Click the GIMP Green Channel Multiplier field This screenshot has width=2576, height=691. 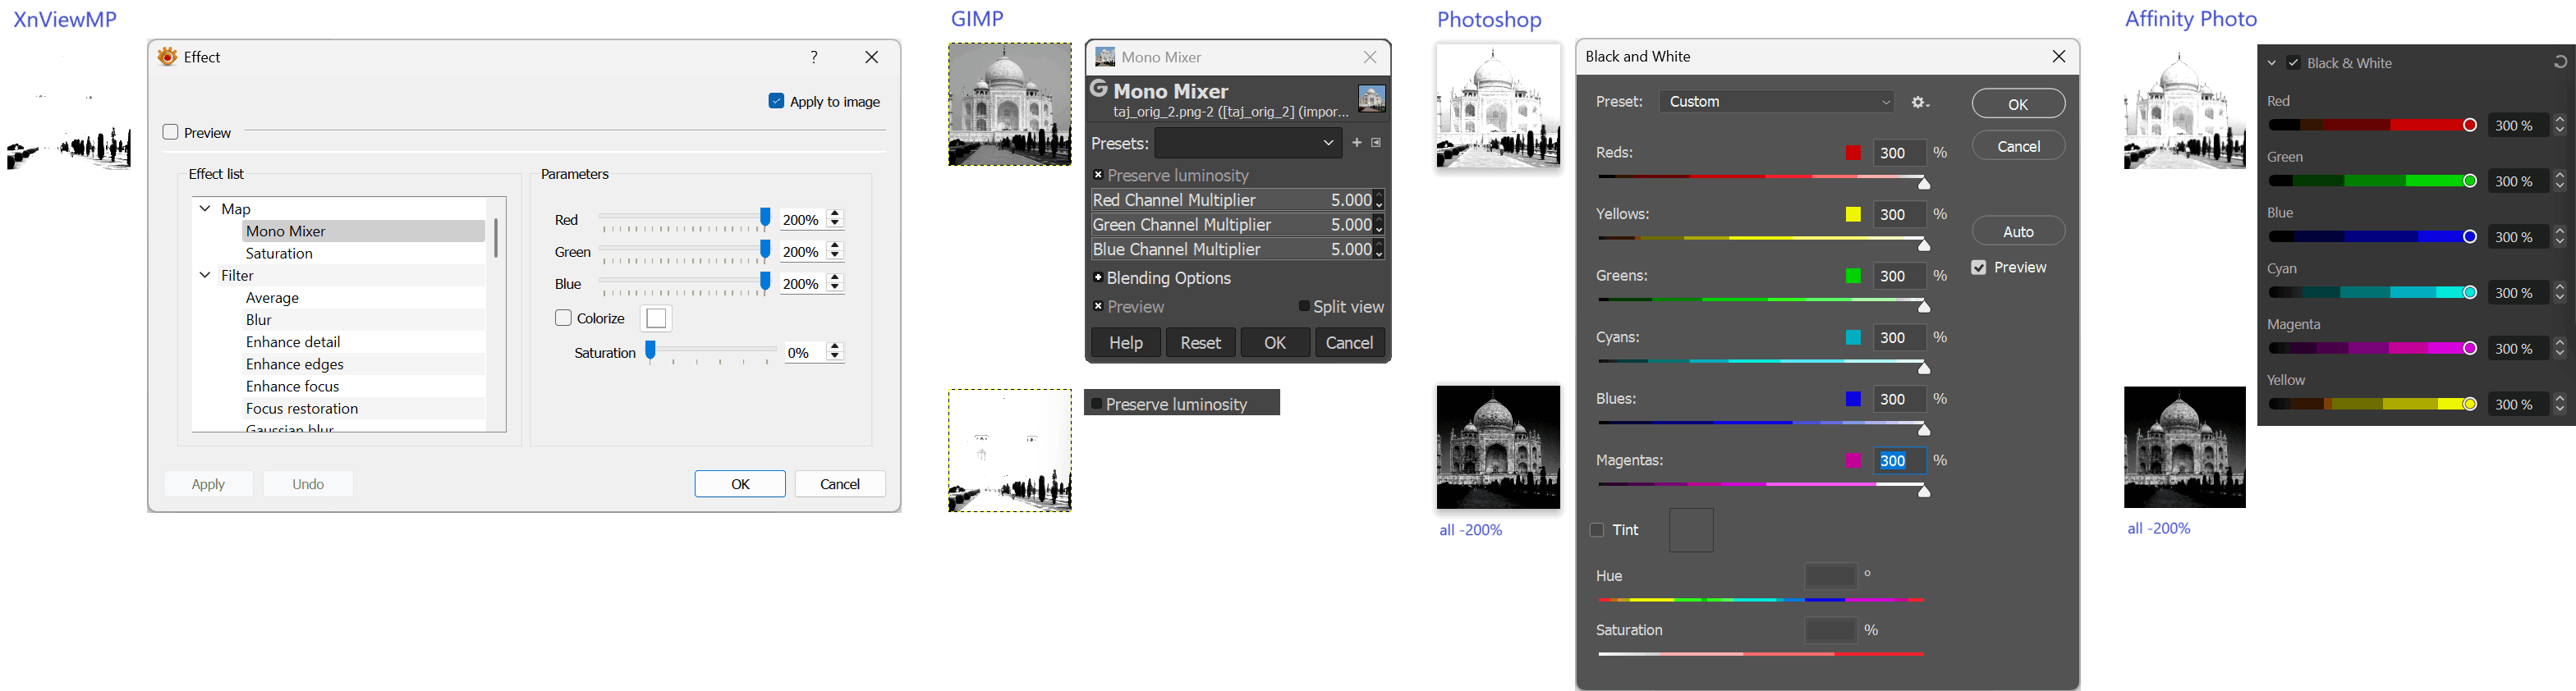[1237, 225]
